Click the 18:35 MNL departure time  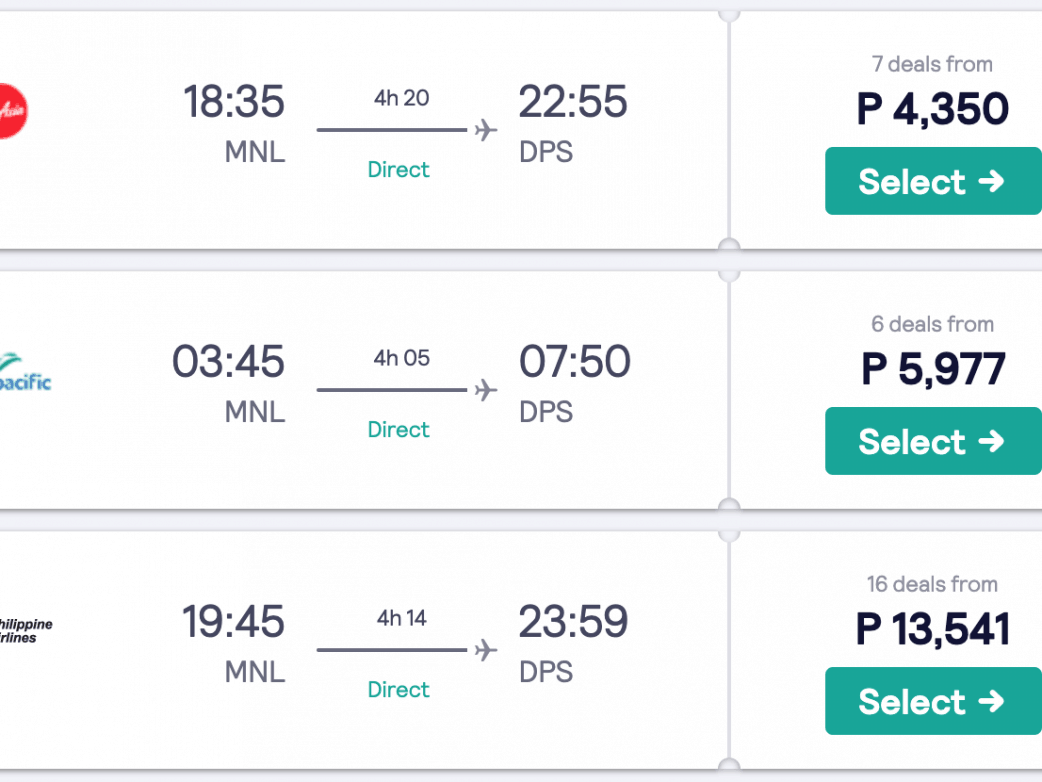(234, 102)
